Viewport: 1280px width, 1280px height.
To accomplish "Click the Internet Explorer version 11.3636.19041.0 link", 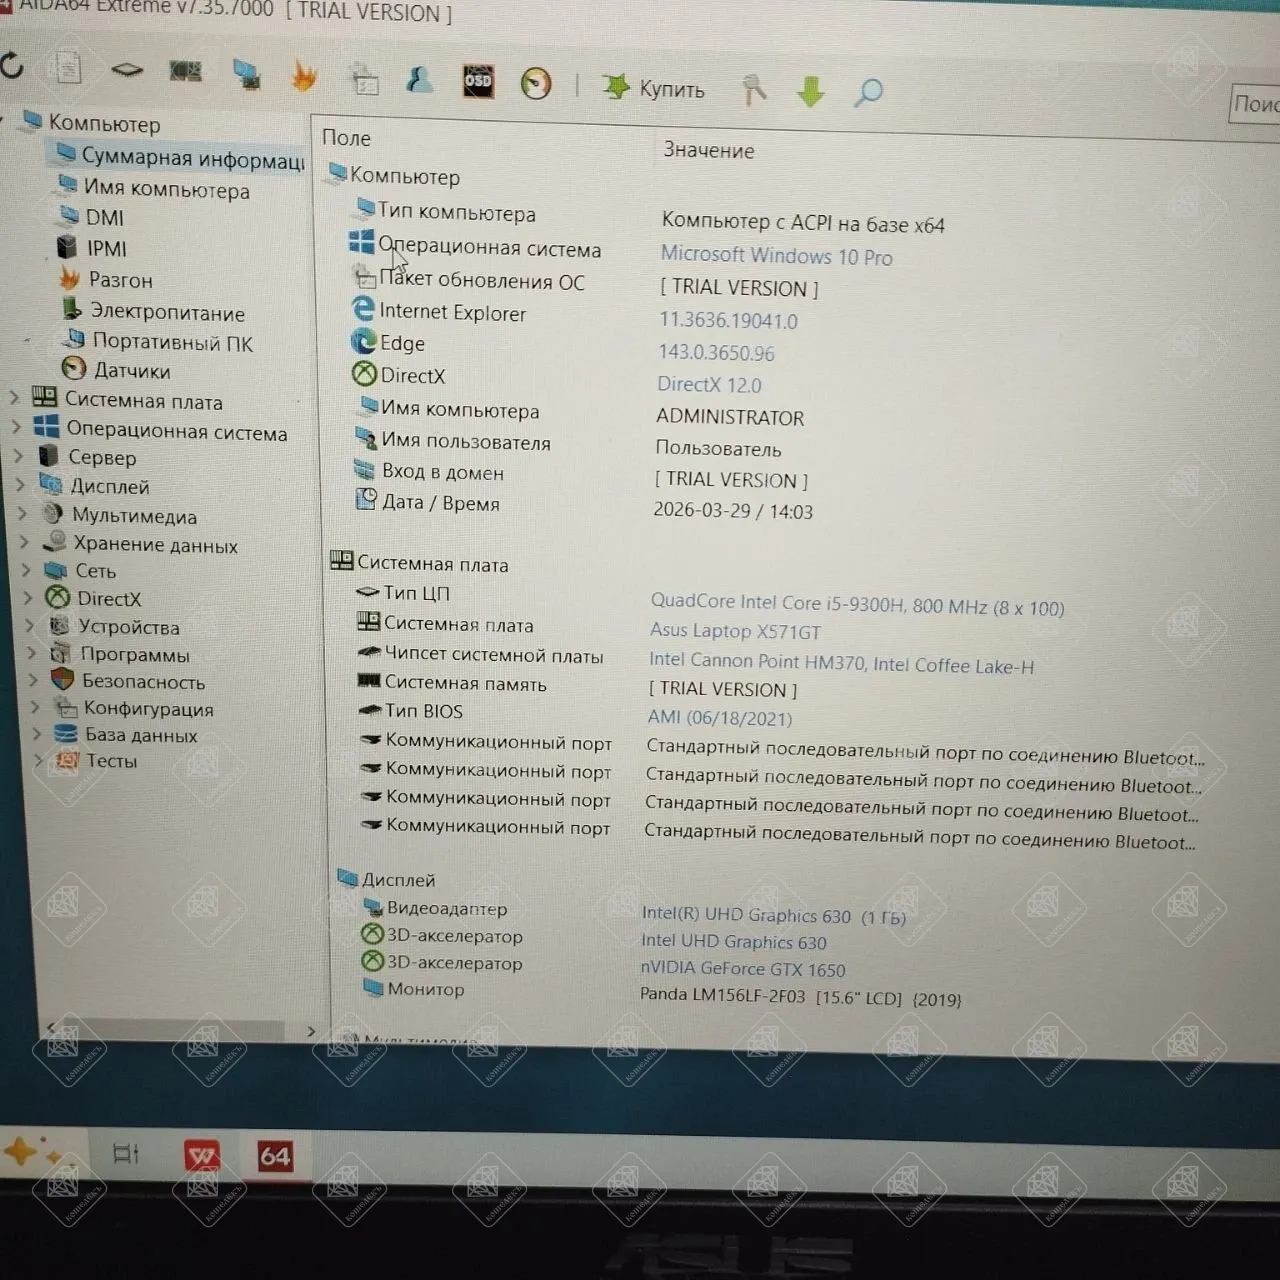I will tap(728, 320).
